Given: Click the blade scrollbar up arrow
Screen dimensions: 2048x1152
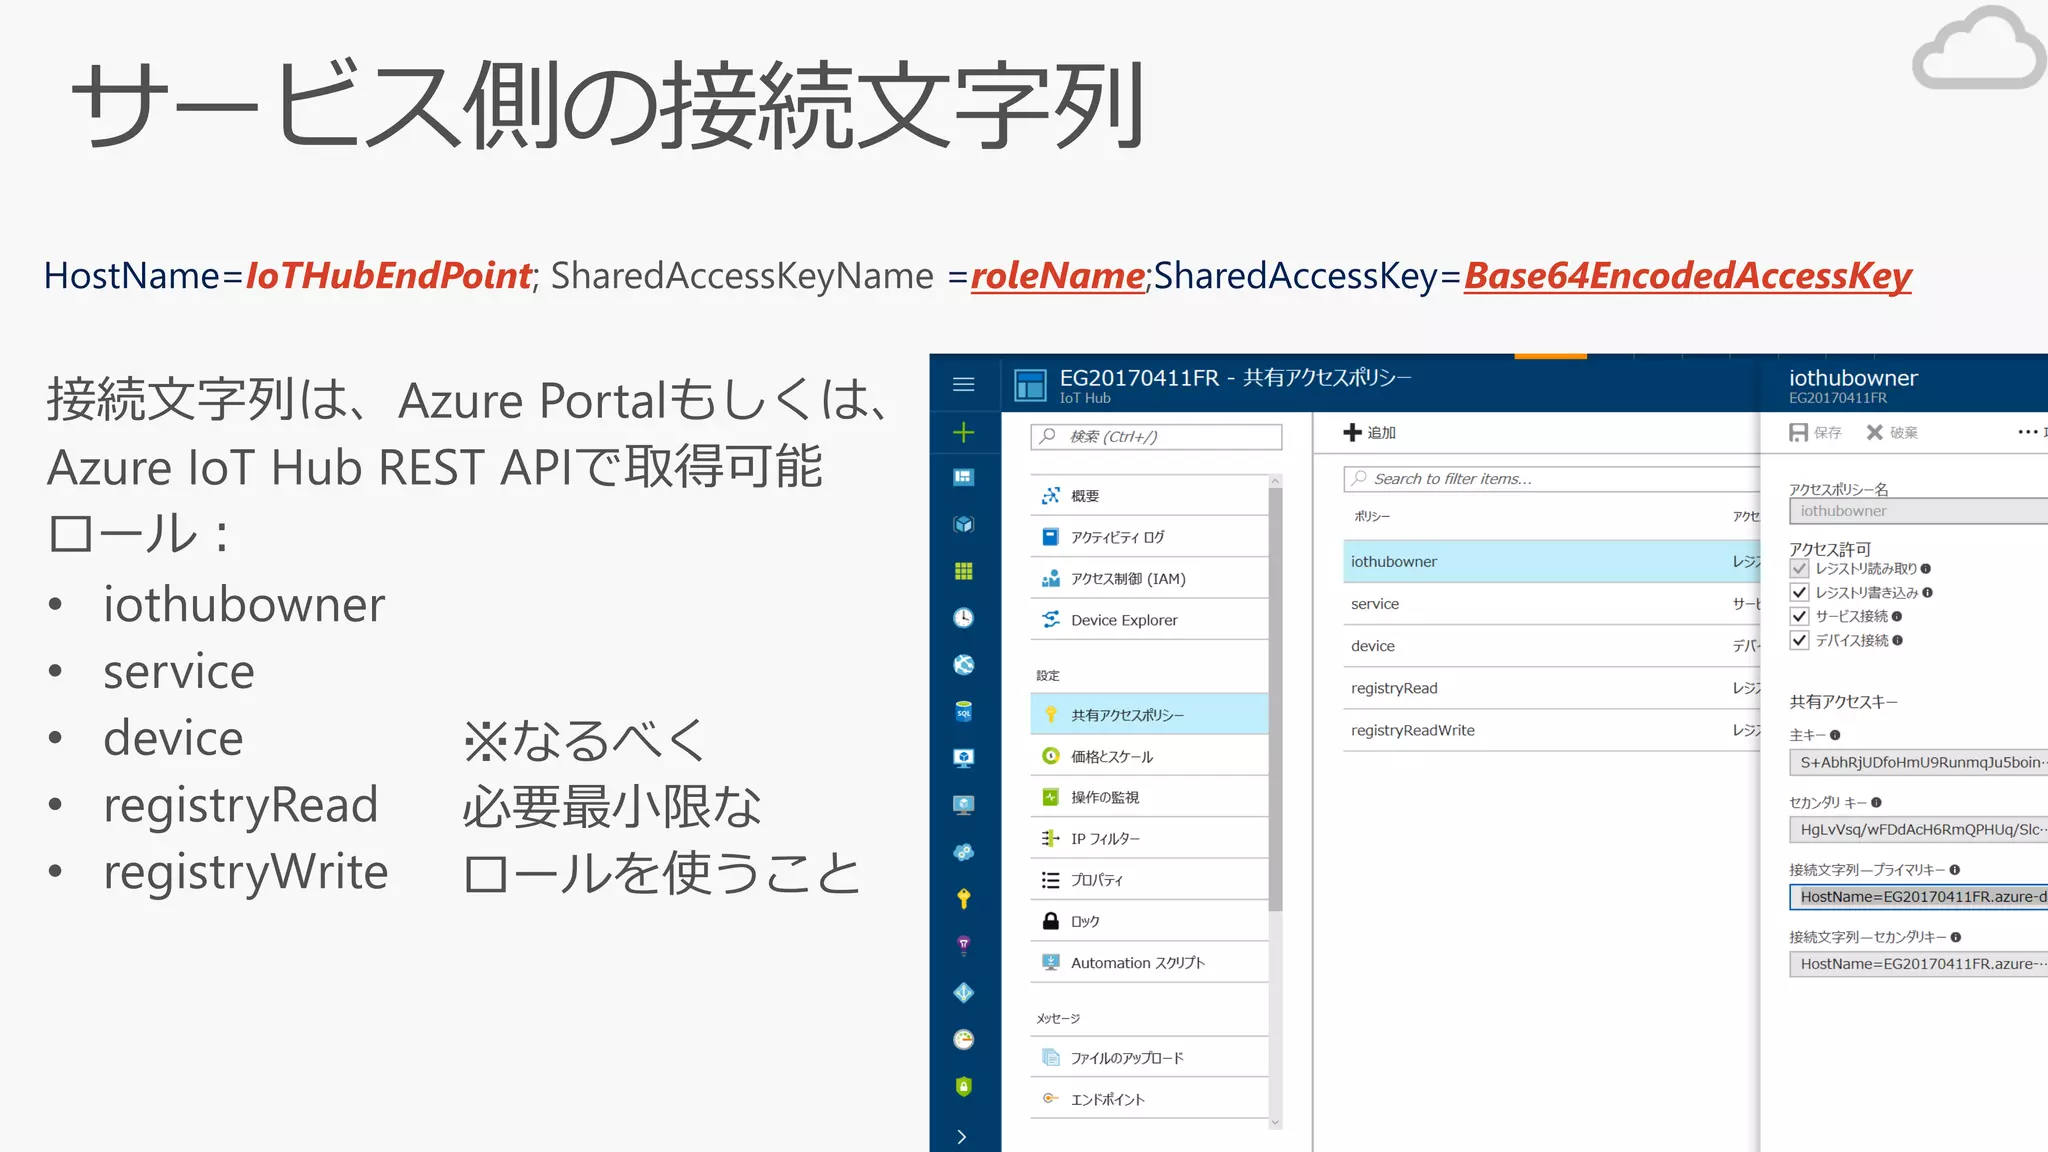Looking at the screenshot, I should tap(1275, 482).
